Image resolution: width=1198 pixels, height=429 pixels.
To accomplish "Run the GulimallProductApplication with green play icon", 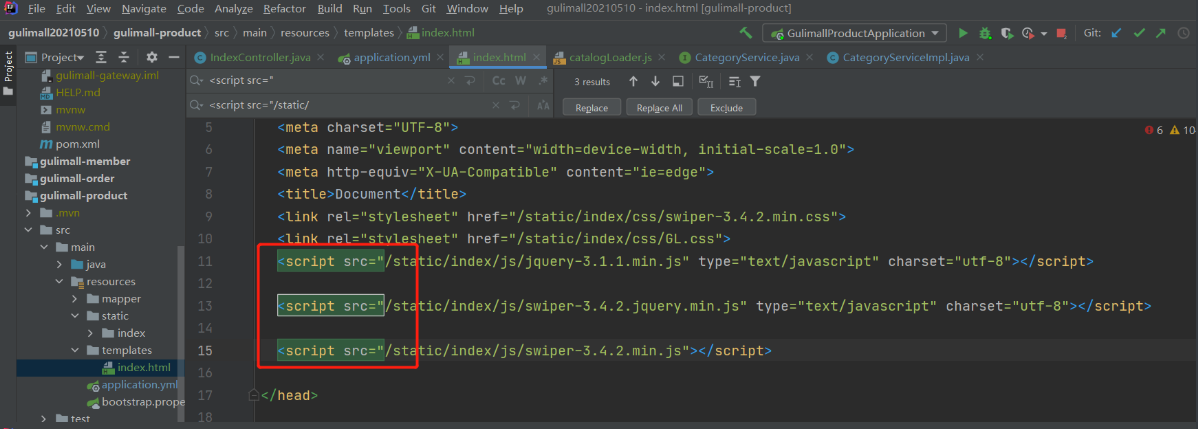I will [964, 33].
